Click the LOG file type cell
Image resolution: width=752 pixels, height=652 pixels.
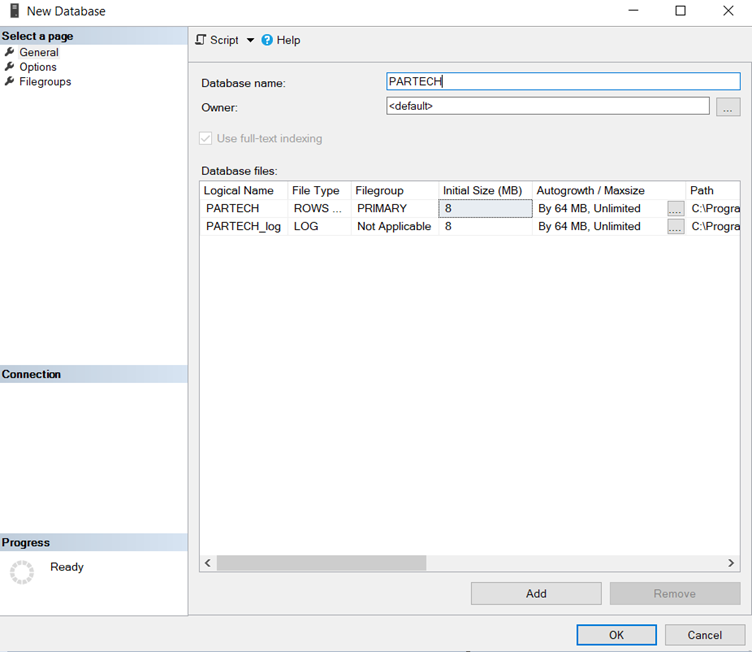pyautogui.click(x=319, y=226)
